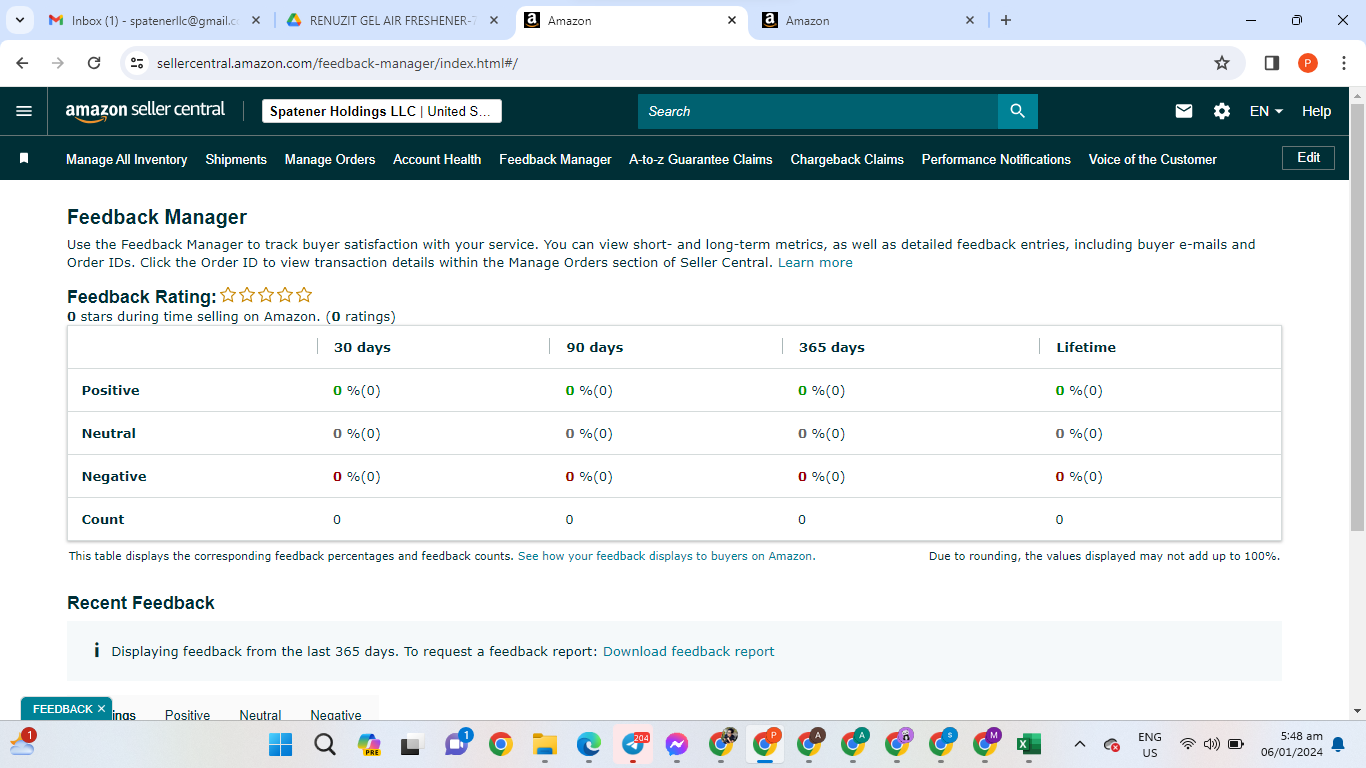The image size is (1366, 768).
Task: Select Feedback Manager in nav bar
Action: [555, 159]
